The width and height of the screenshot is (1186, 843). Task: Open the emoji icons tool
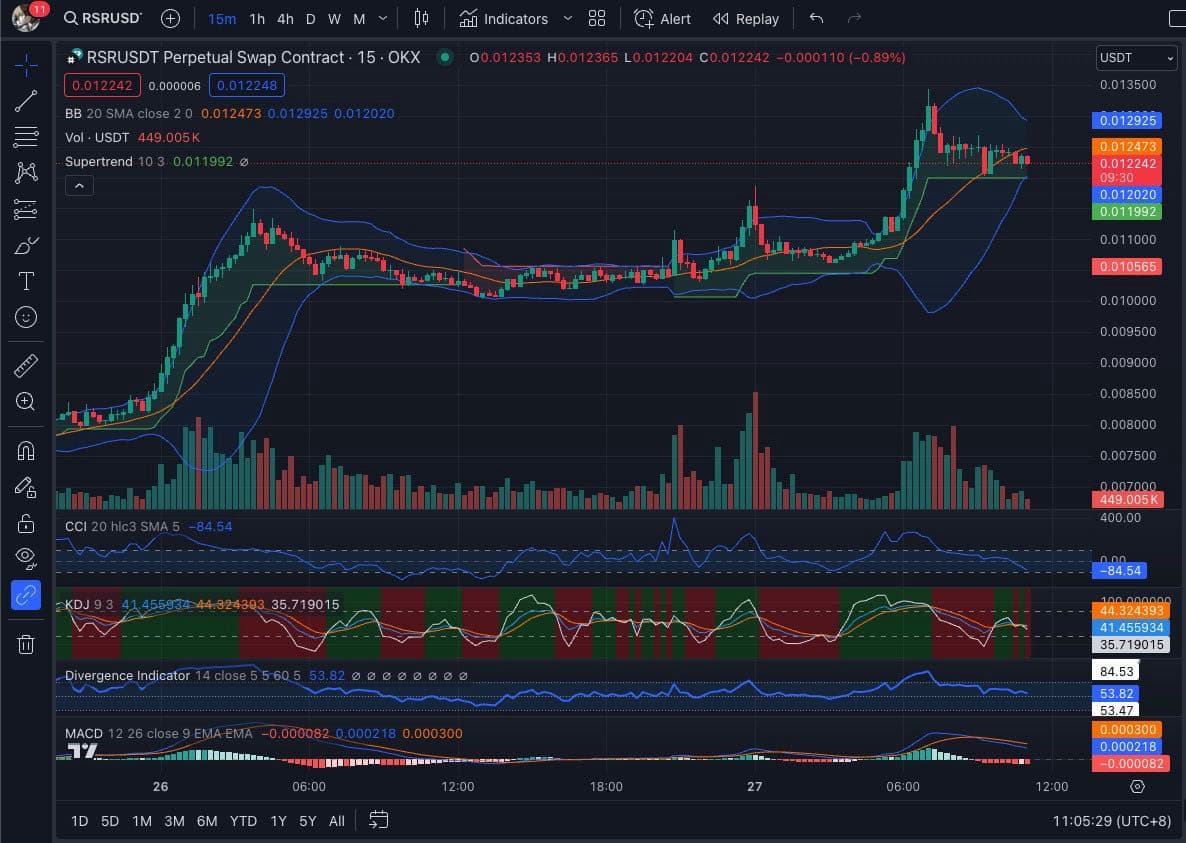(x=26, y=317)
